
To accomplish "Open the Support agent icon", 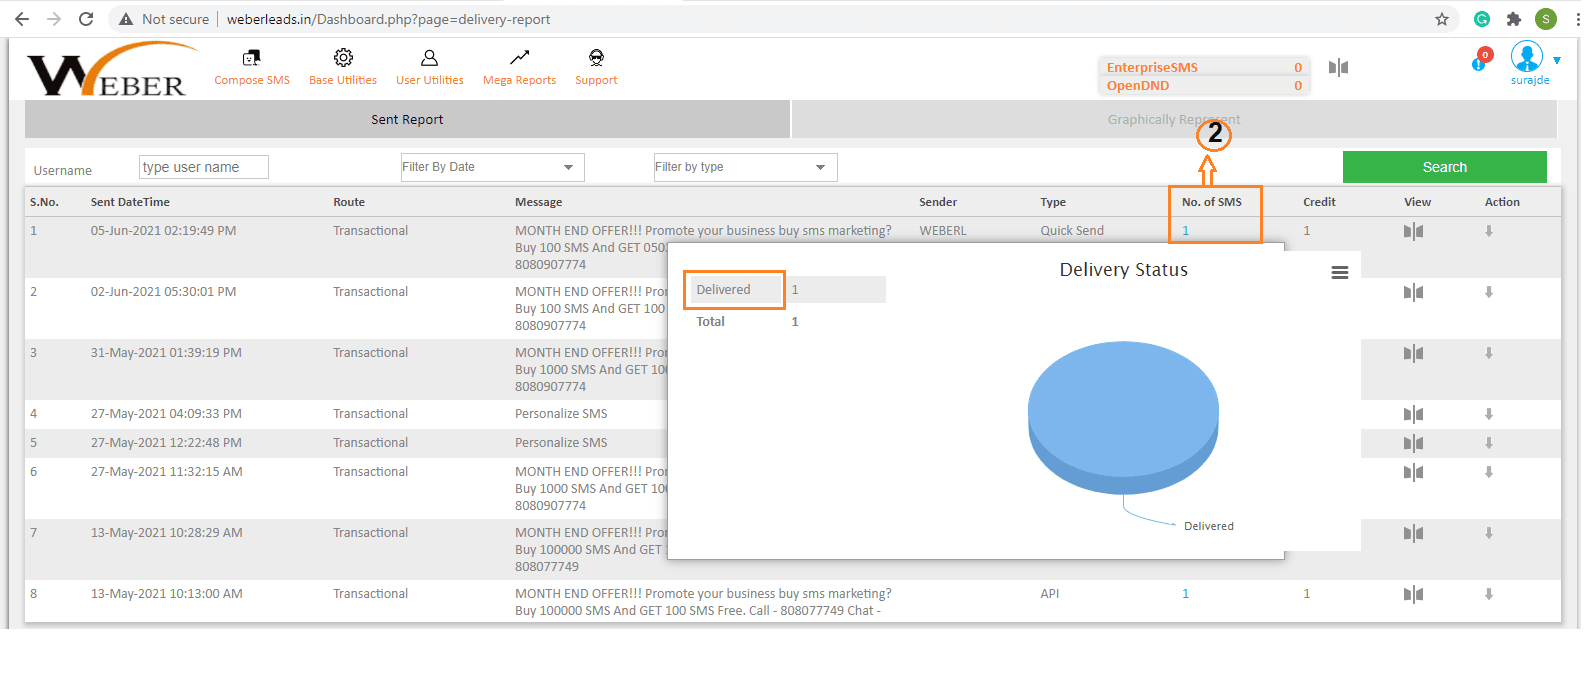I will (596, 58).
